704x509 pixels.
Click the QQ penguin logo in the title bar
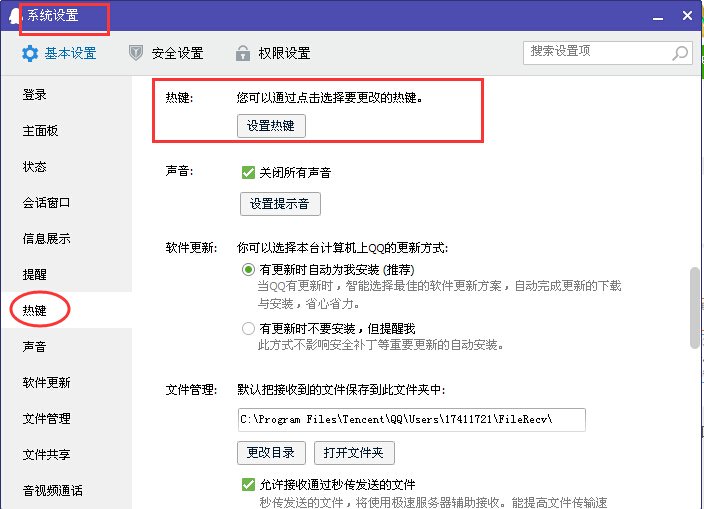tap(15, 16)
